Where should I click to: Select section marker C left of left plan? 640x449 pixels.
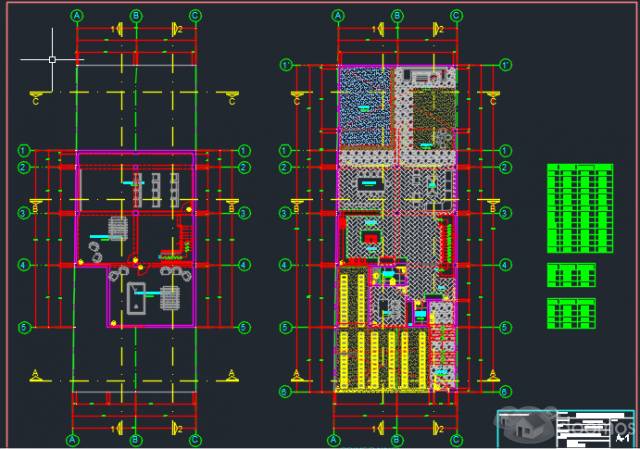[x=37, y=98]
